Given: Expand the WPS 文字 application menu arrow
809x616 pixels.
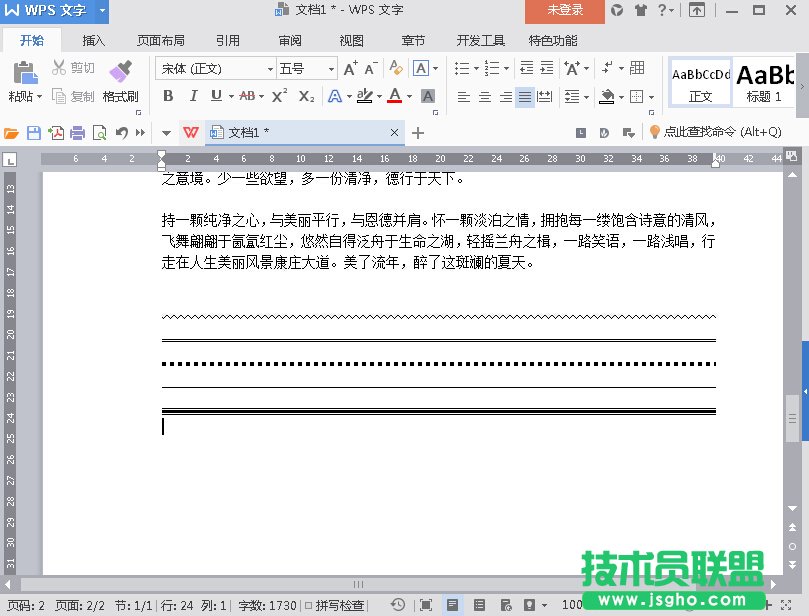Looking at the screenshot, I should [103, 10].
